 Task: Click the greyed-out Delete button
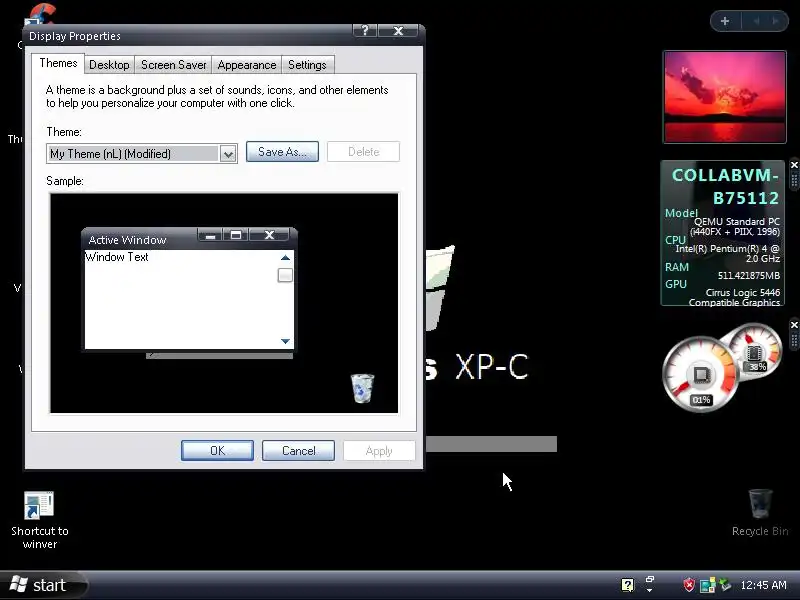click(x=363, y=152)
